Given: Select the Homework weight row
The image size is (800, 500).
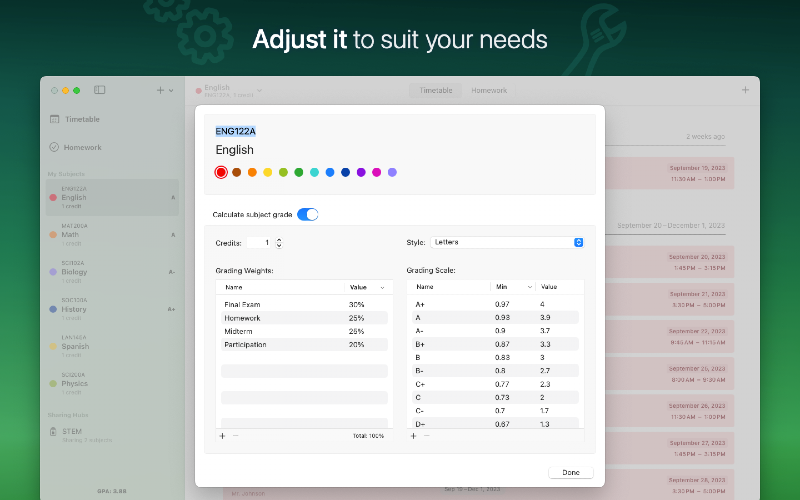Looking at the screenshot, I should (x=304, y=318).
